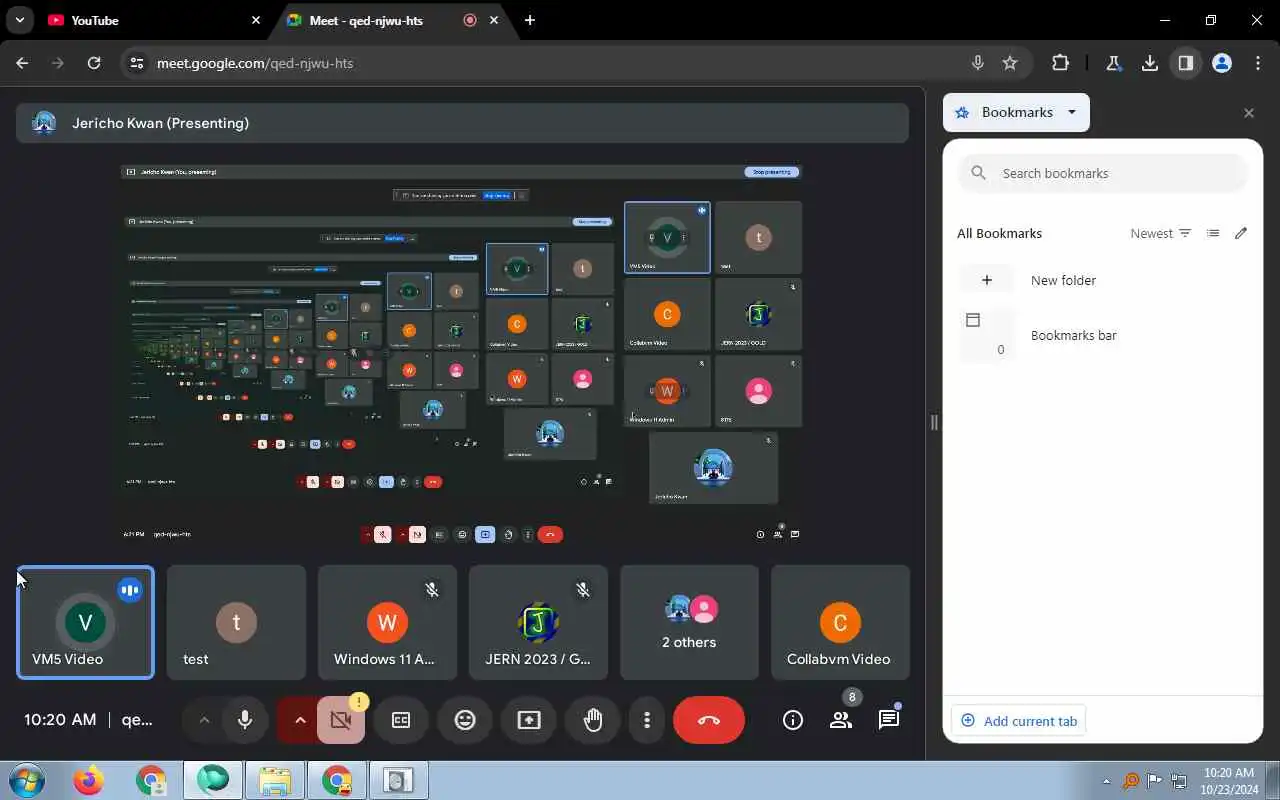This screenshot has width=1280, height=800.
Task: Open the Downloads icon in Chrome
Action: pyautogui.click(x=1150, y=63)
